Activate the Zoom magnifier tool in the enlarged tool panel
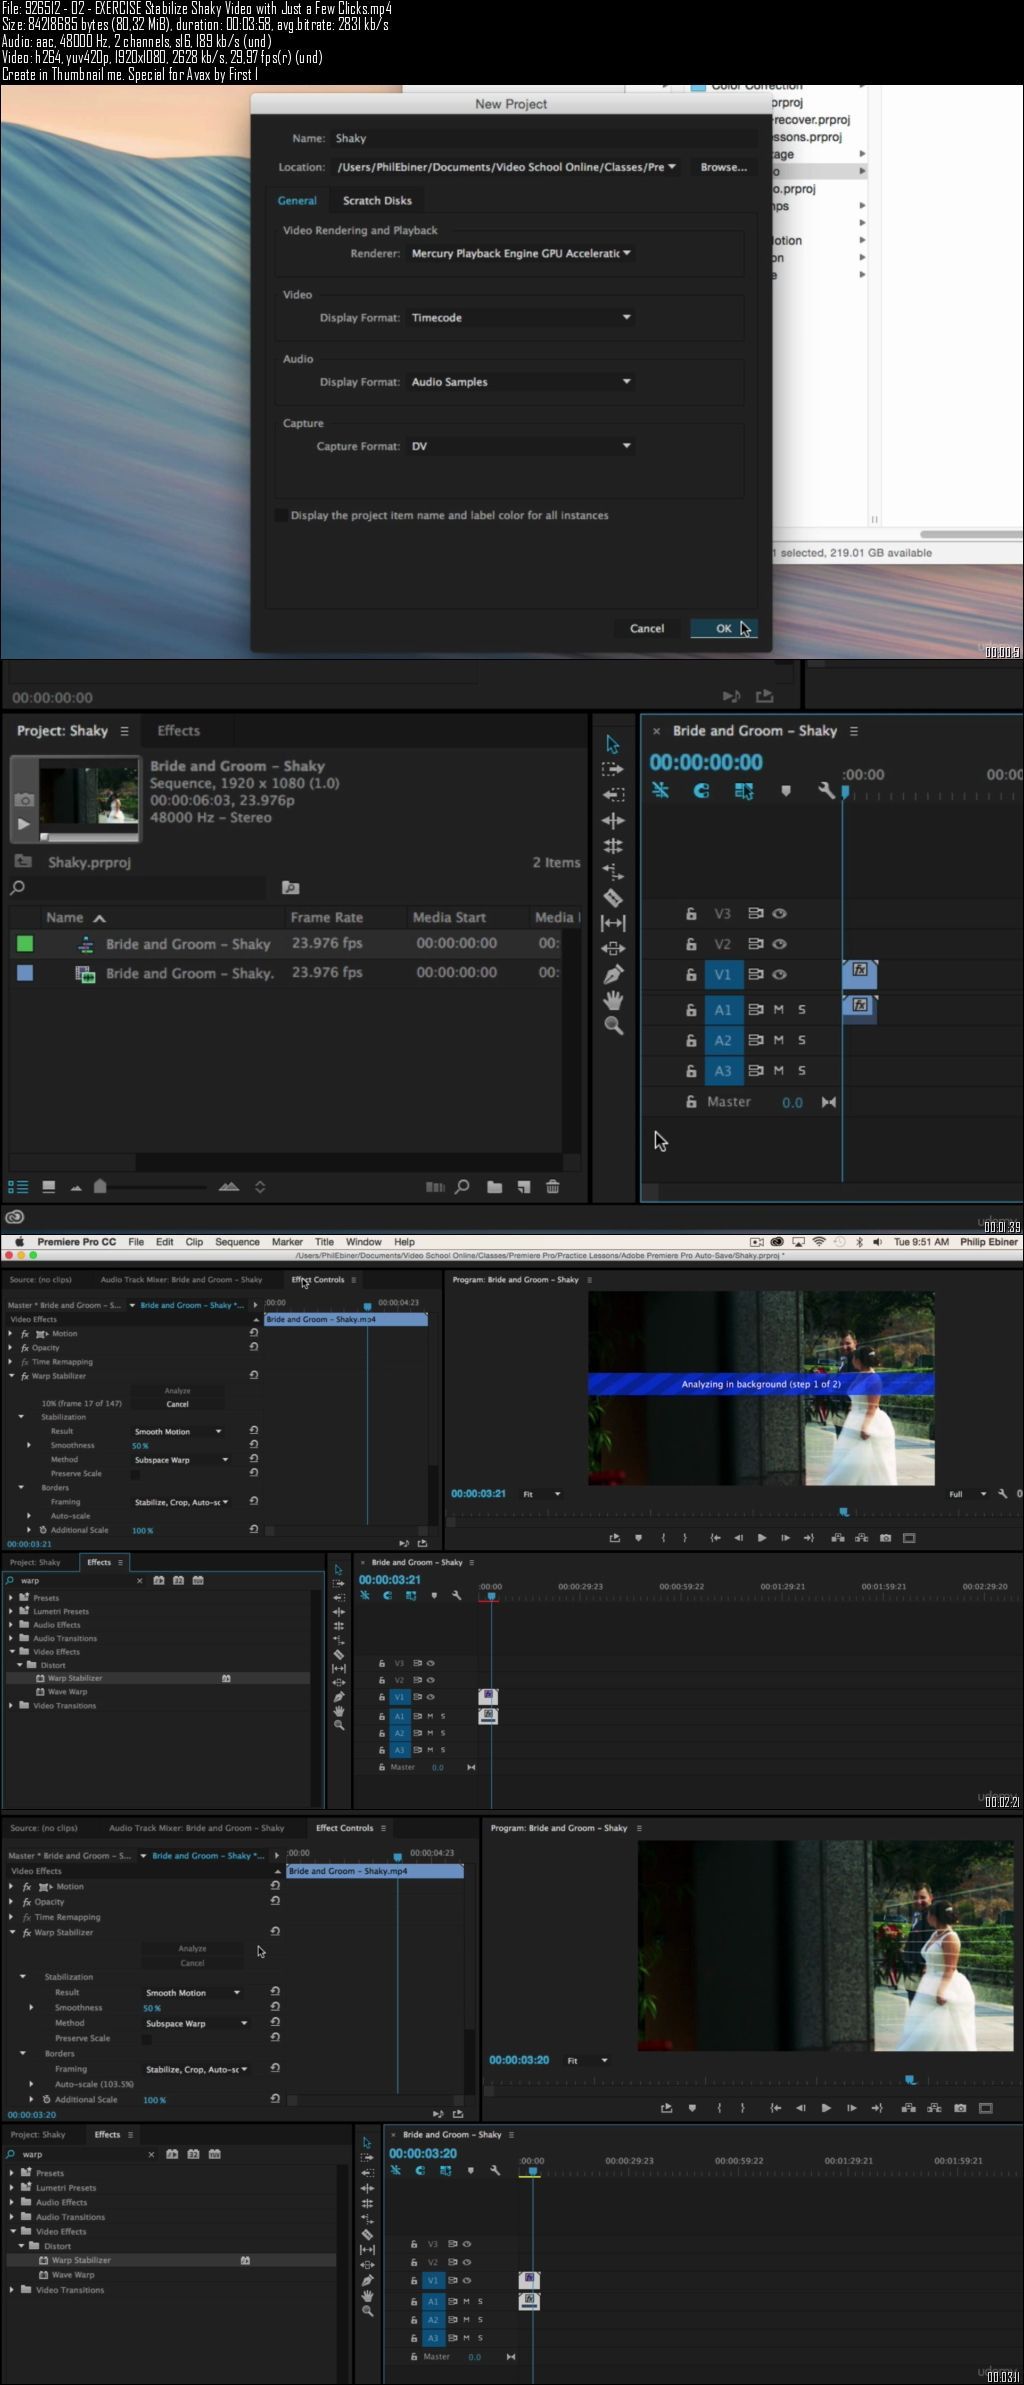 click(x=613, y=1025)
